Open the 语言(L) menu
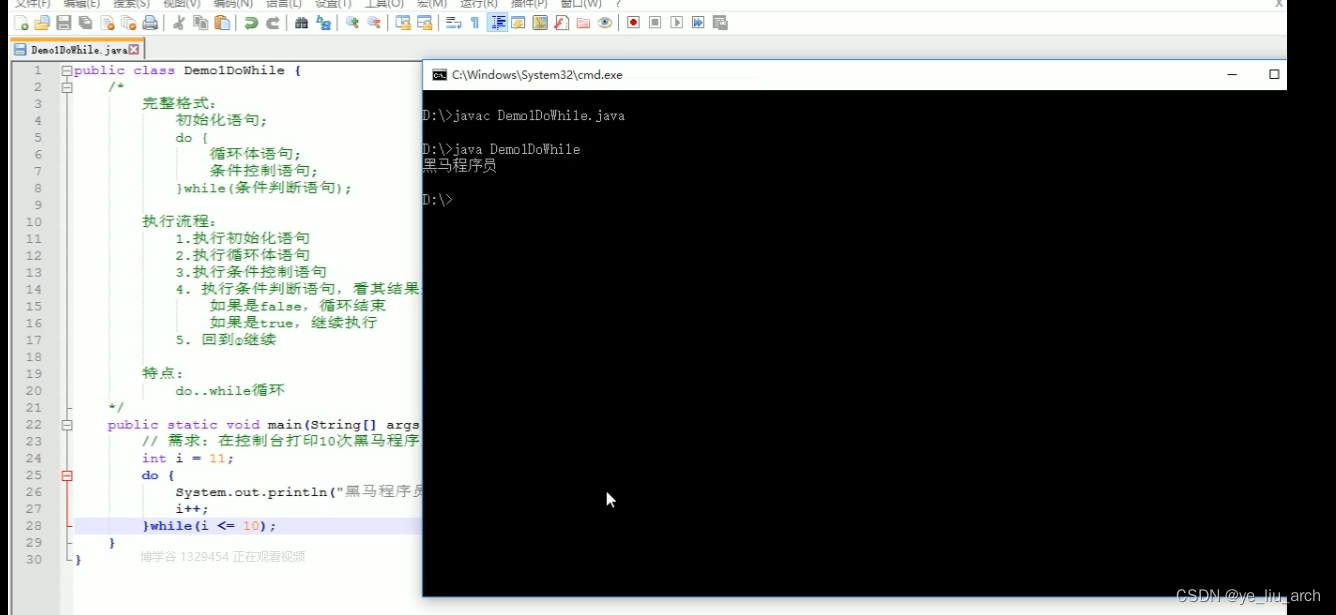This screenshot has width=1336, height=615. click(x=283, y=4)
